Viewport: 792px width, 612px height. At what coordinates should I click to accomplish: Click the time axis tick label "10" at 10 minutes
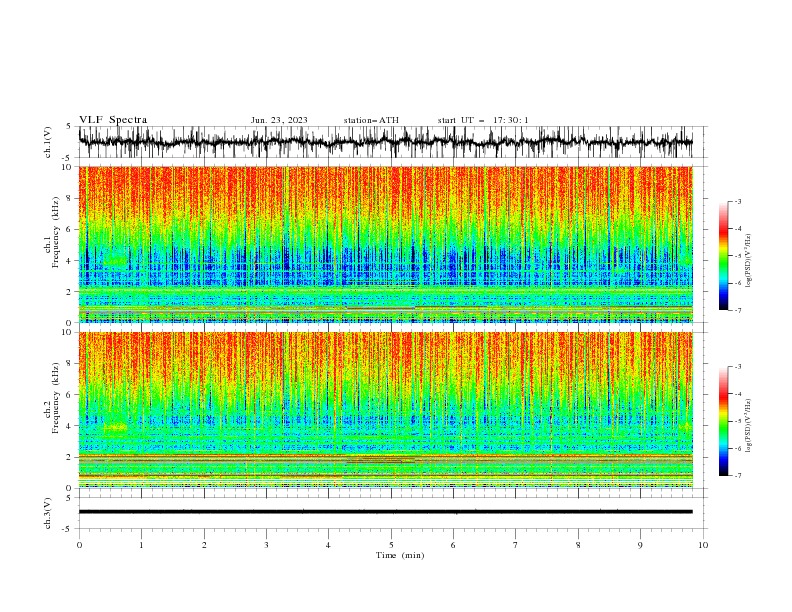pyautogui.click(x=703, y=545)
